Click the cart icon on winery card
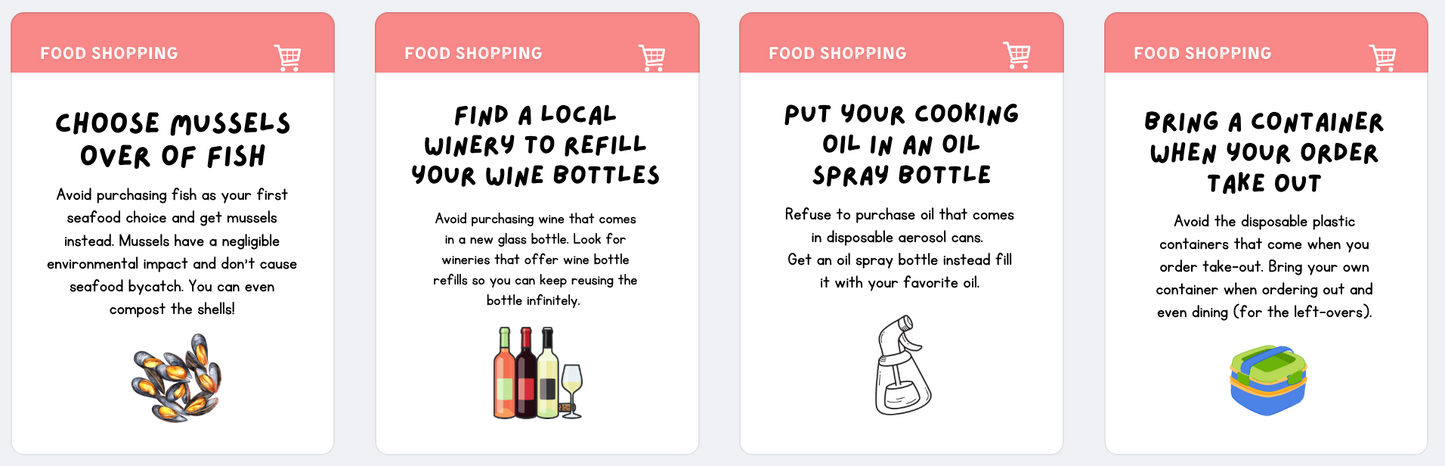Screen dimensions: 1445x466 652,57
